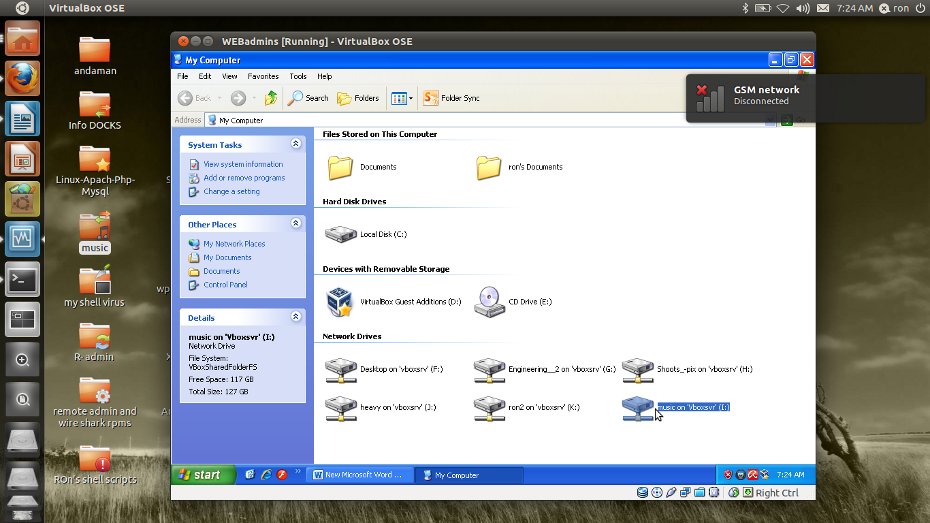Select Local Disk (C:) drive icon
The image size is (930, 523).
point(341,234)
